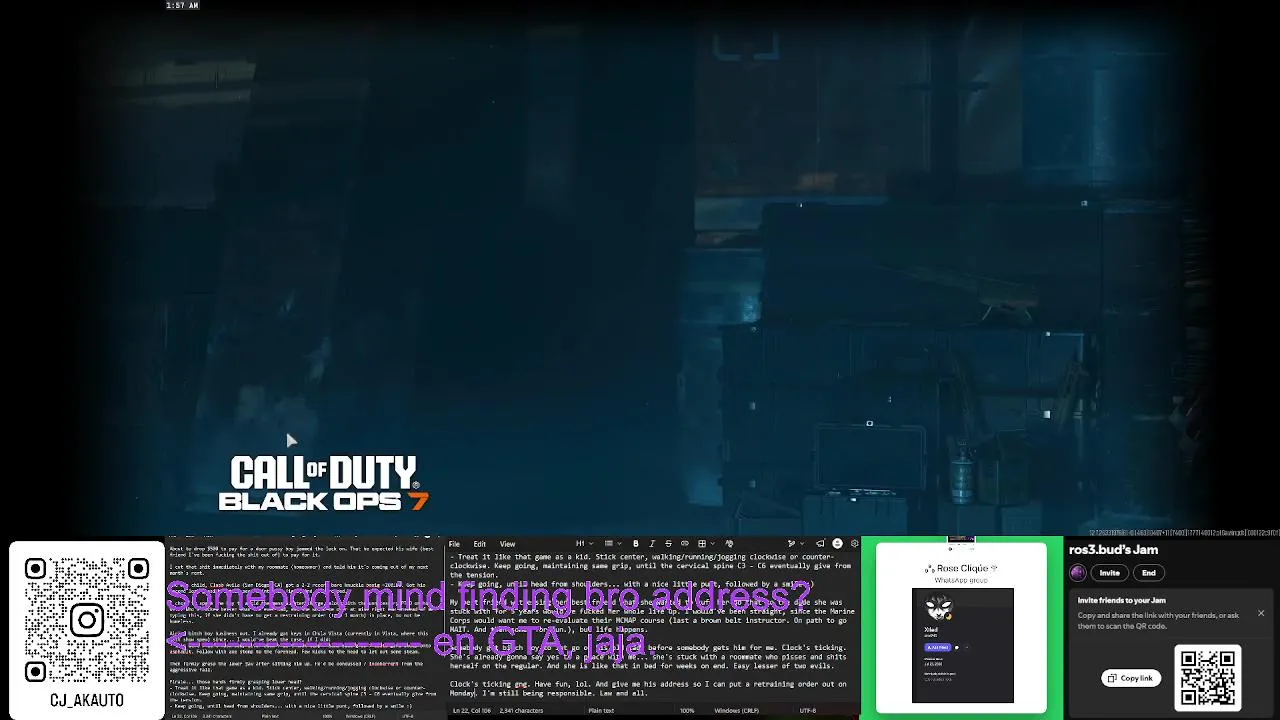Open the Copilot rewrite dropdown in Notepad
Image resolution: width=1280 pixels, height=720 pixels.
[x=796, y=544]
